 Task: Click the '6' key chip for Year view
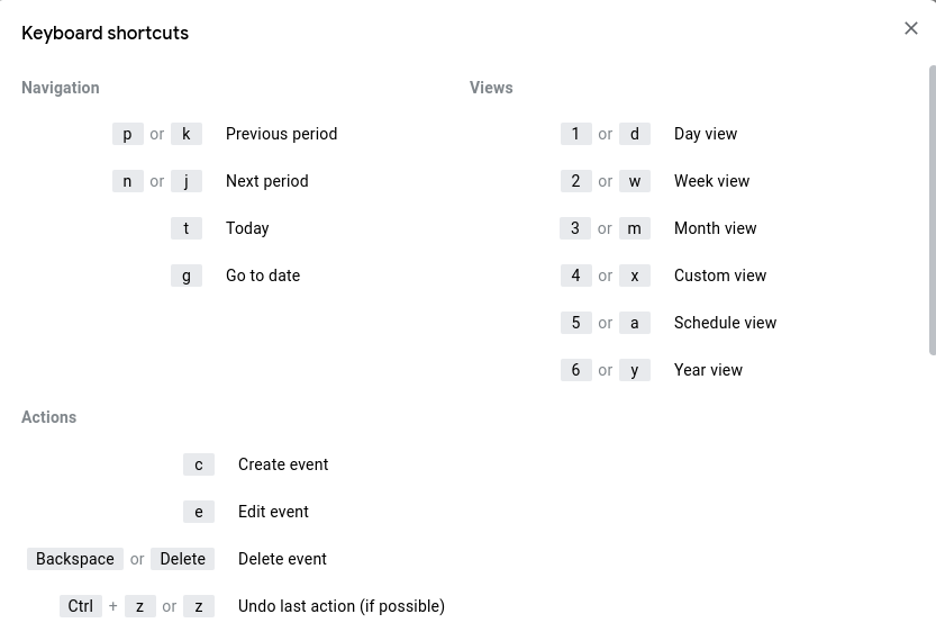[575, 370]
